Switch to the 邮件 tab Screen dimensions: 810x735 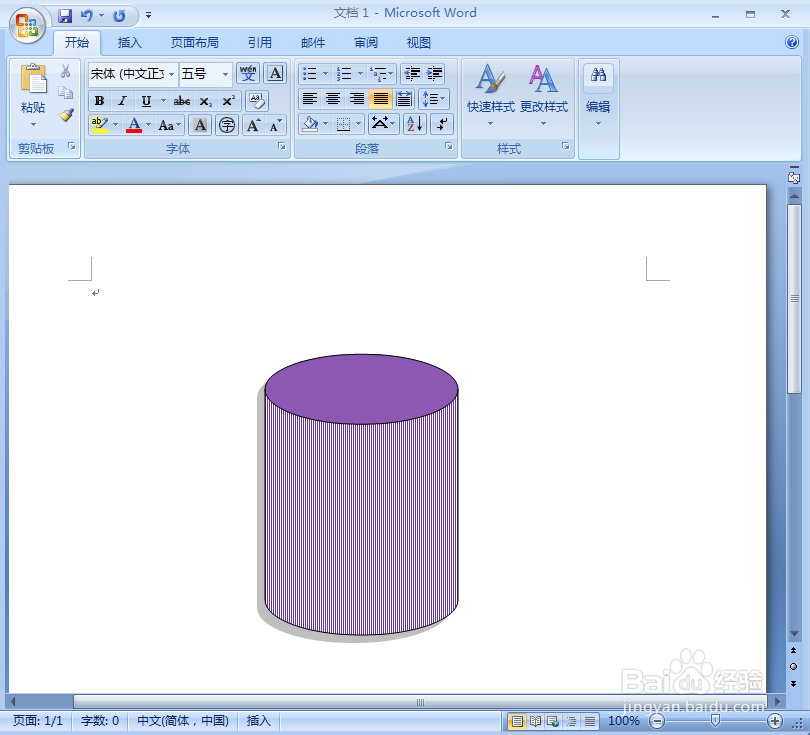click(x=313, y=42)
